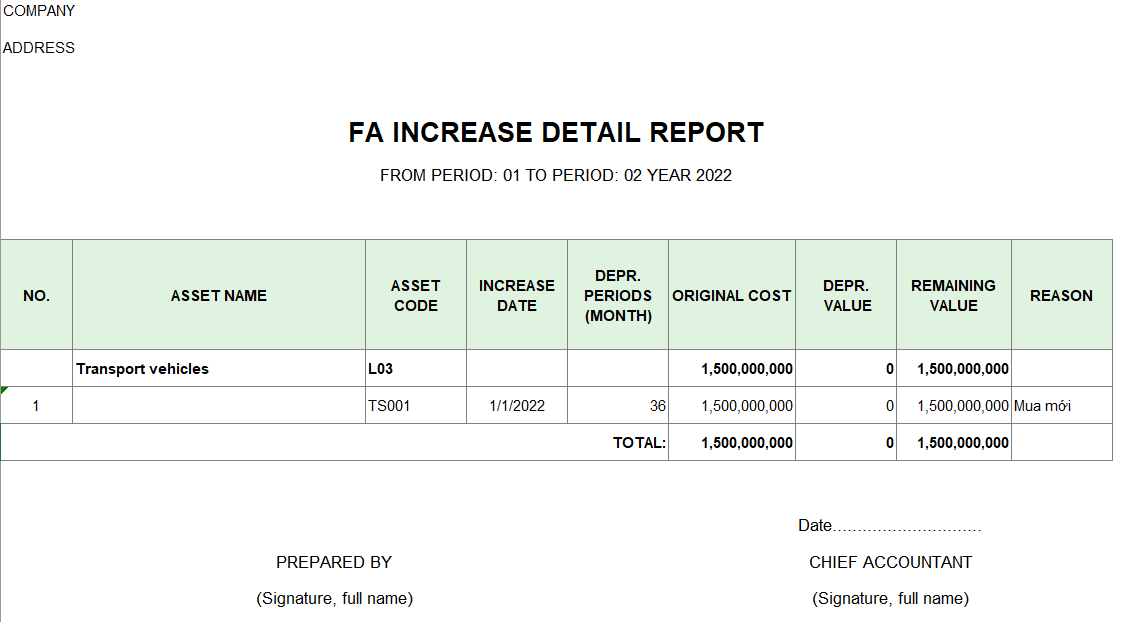Click the FROM PERIOD date range subtitle
1147x622 pixels.
click(x=556, y=176)
